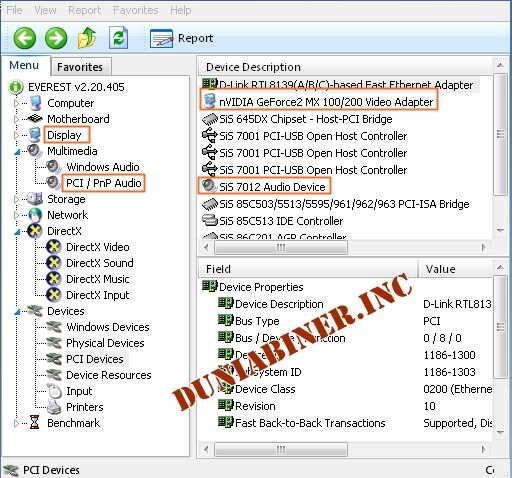
Task: Open the File menu
Action: (14, 10)
